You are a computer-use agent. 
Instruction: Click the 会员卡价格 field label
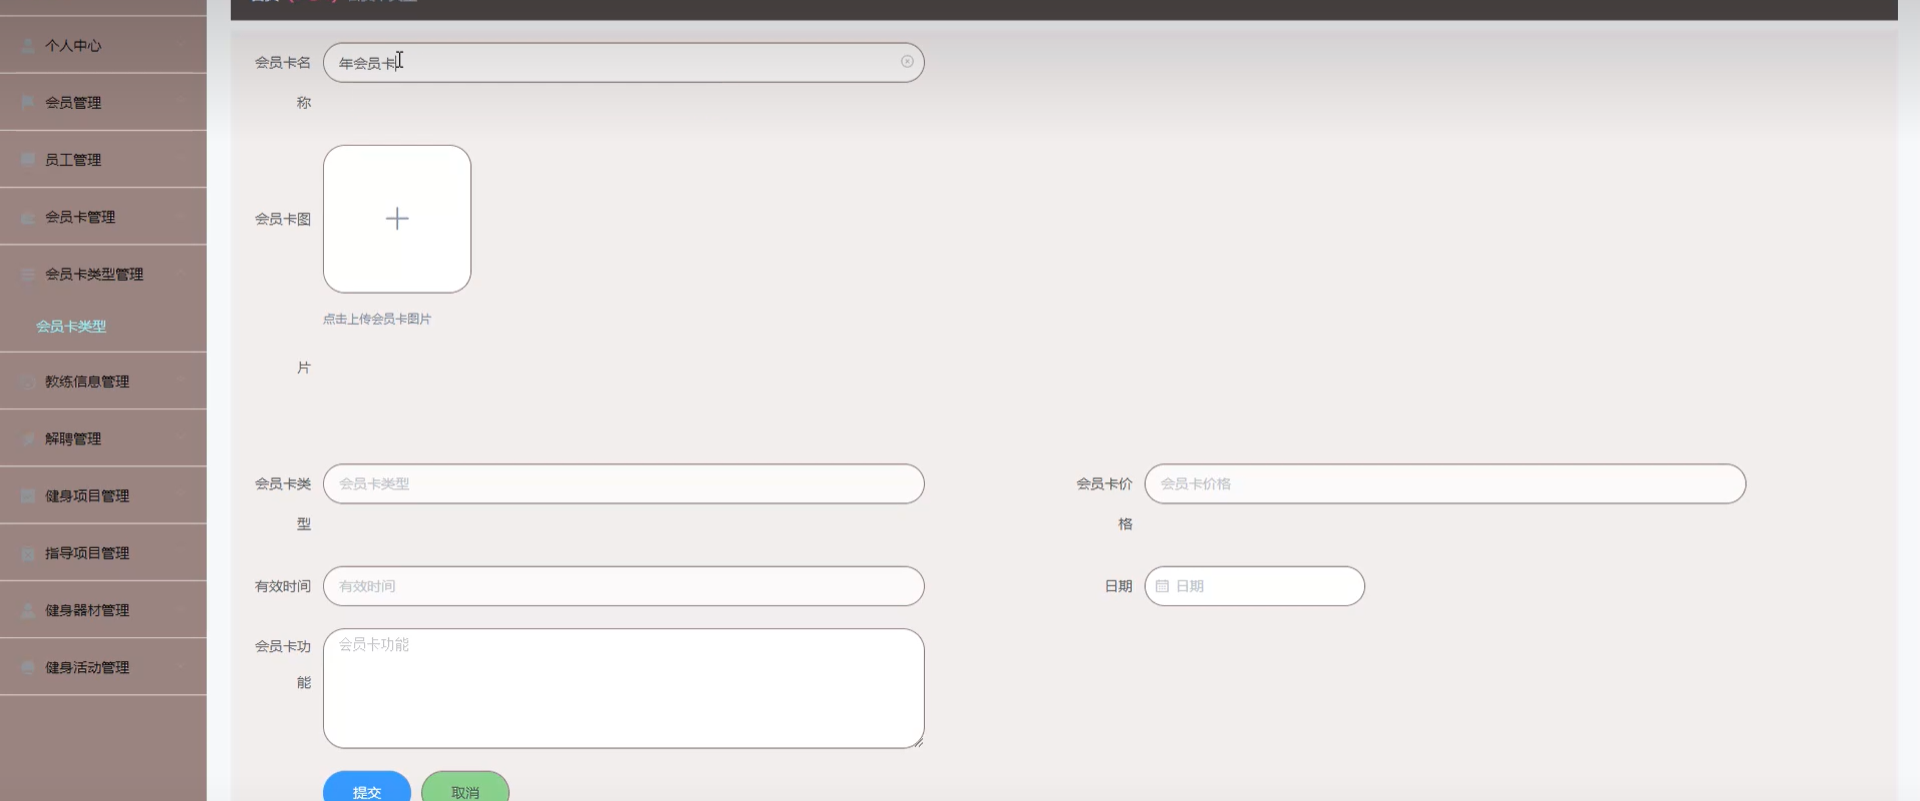[1104, 503]
